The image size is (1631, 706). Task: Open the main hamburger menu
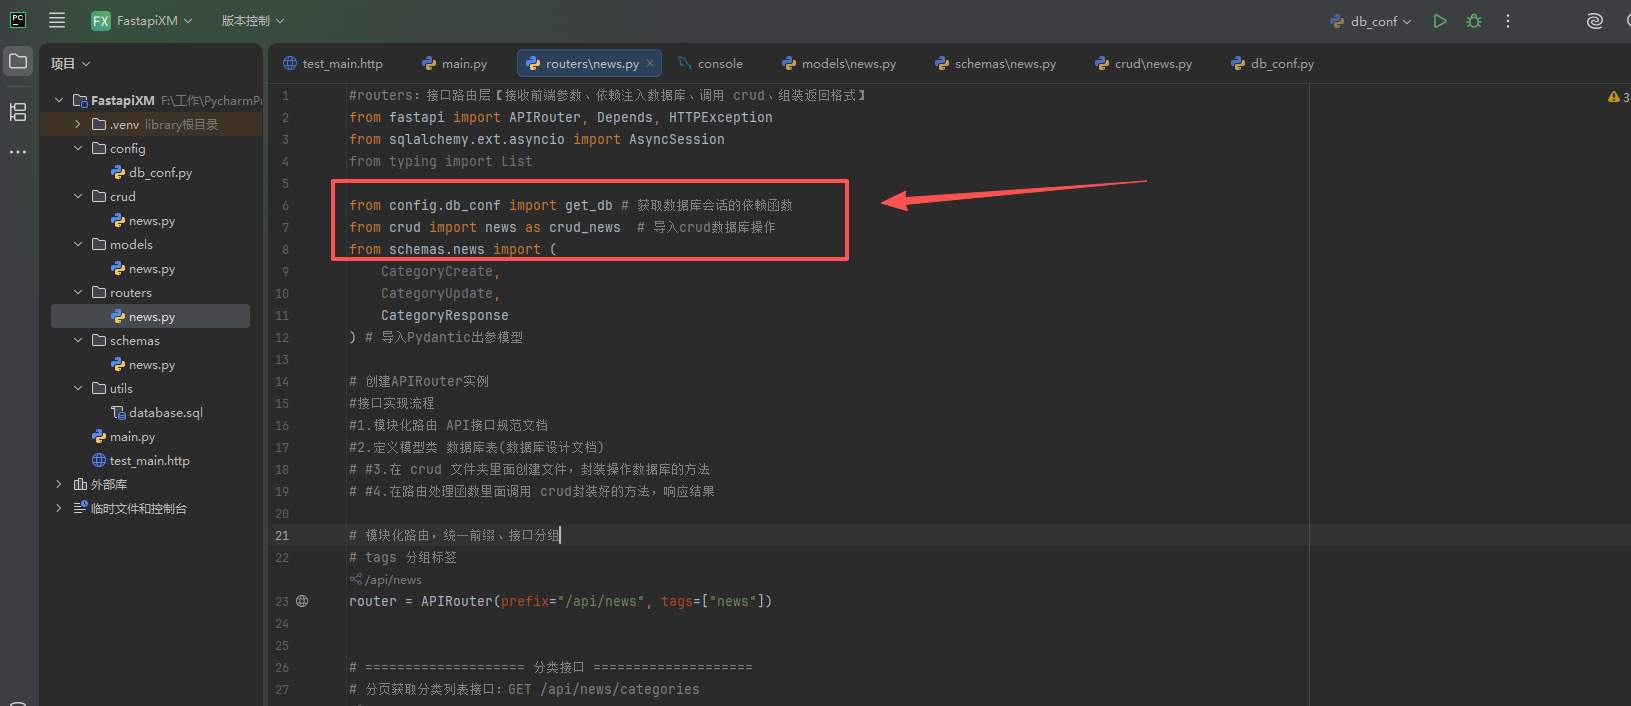click(57, 20)
